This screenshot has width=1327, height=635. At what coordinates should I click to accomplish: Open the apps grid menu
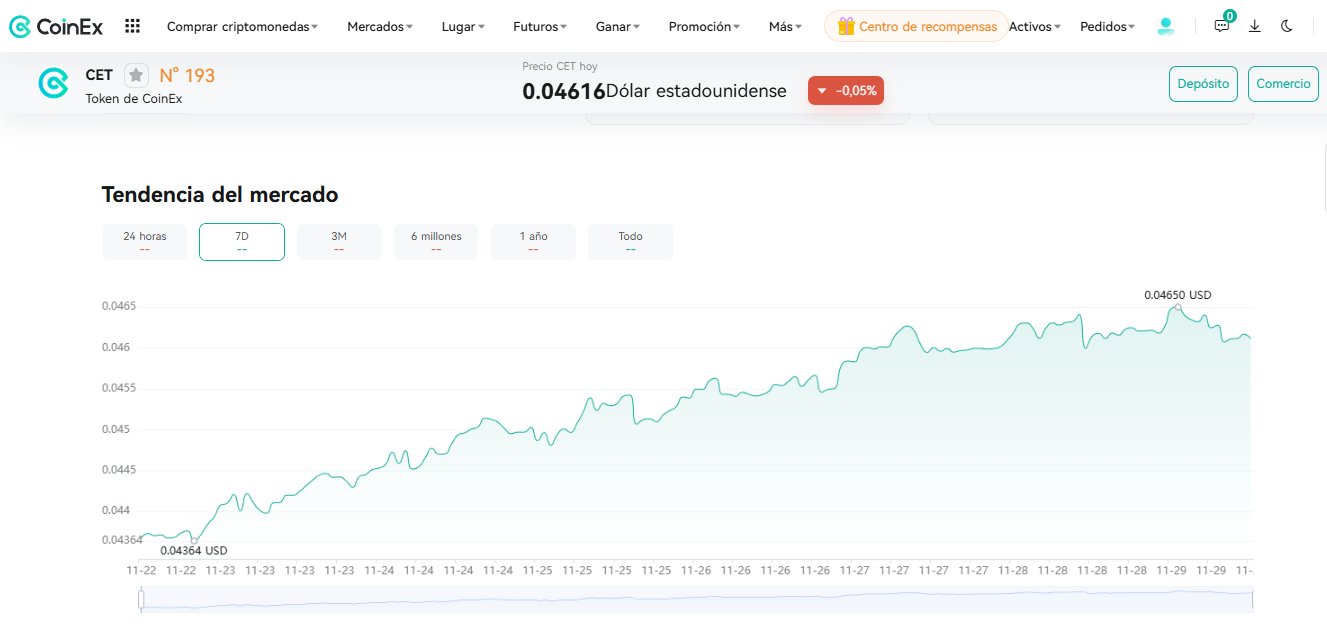(x=132, y=27)
